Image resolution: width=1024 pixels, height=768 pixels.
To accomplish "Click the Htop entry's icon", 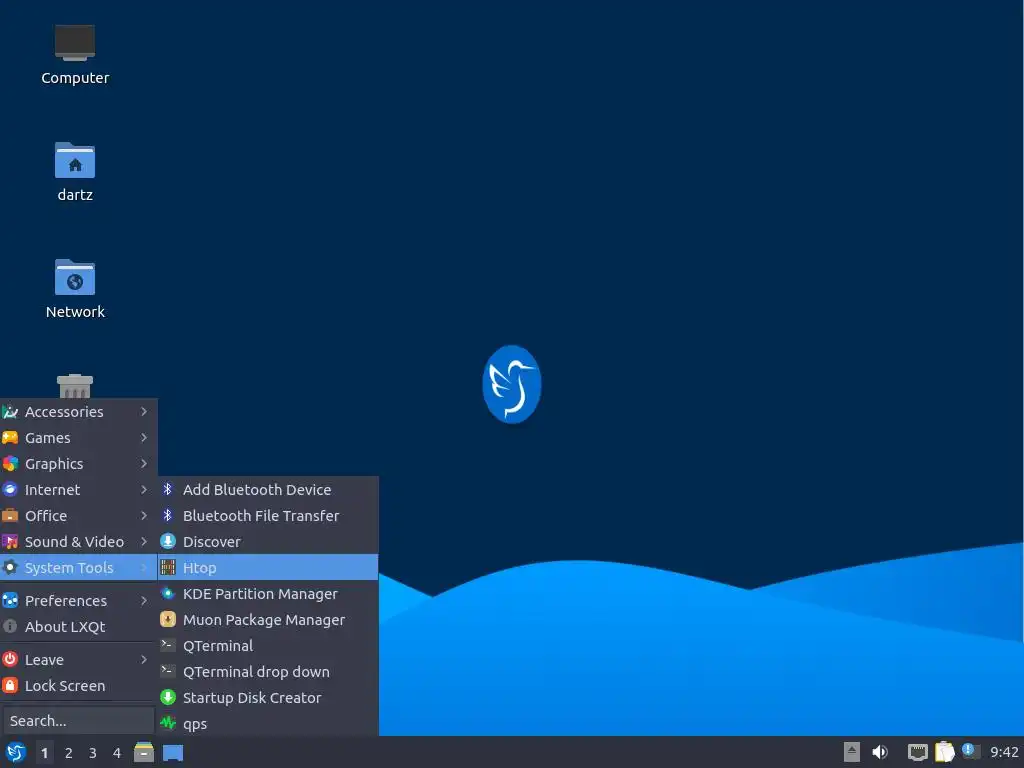I will (x=168, y=568).
